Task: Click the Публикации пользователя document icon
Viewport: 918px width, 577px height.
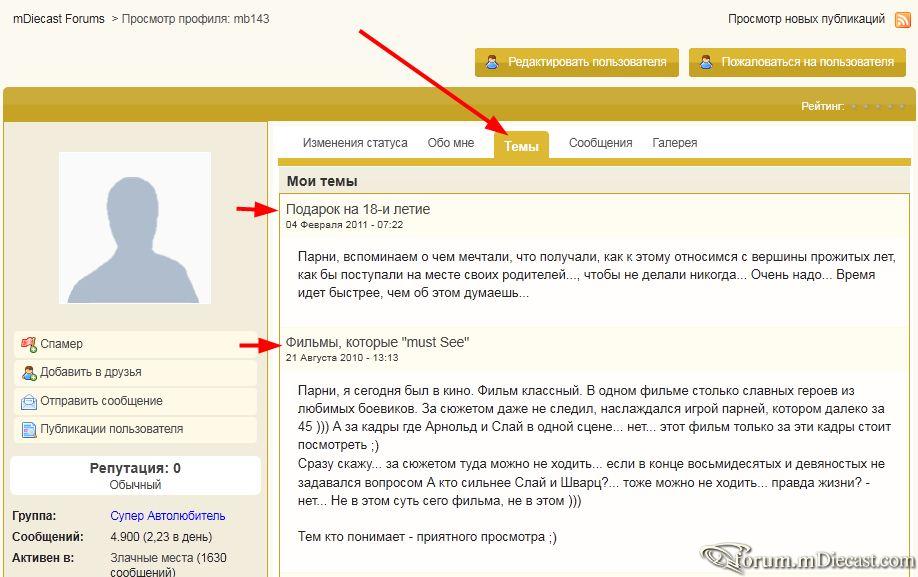Action: [x=29, y=430]
